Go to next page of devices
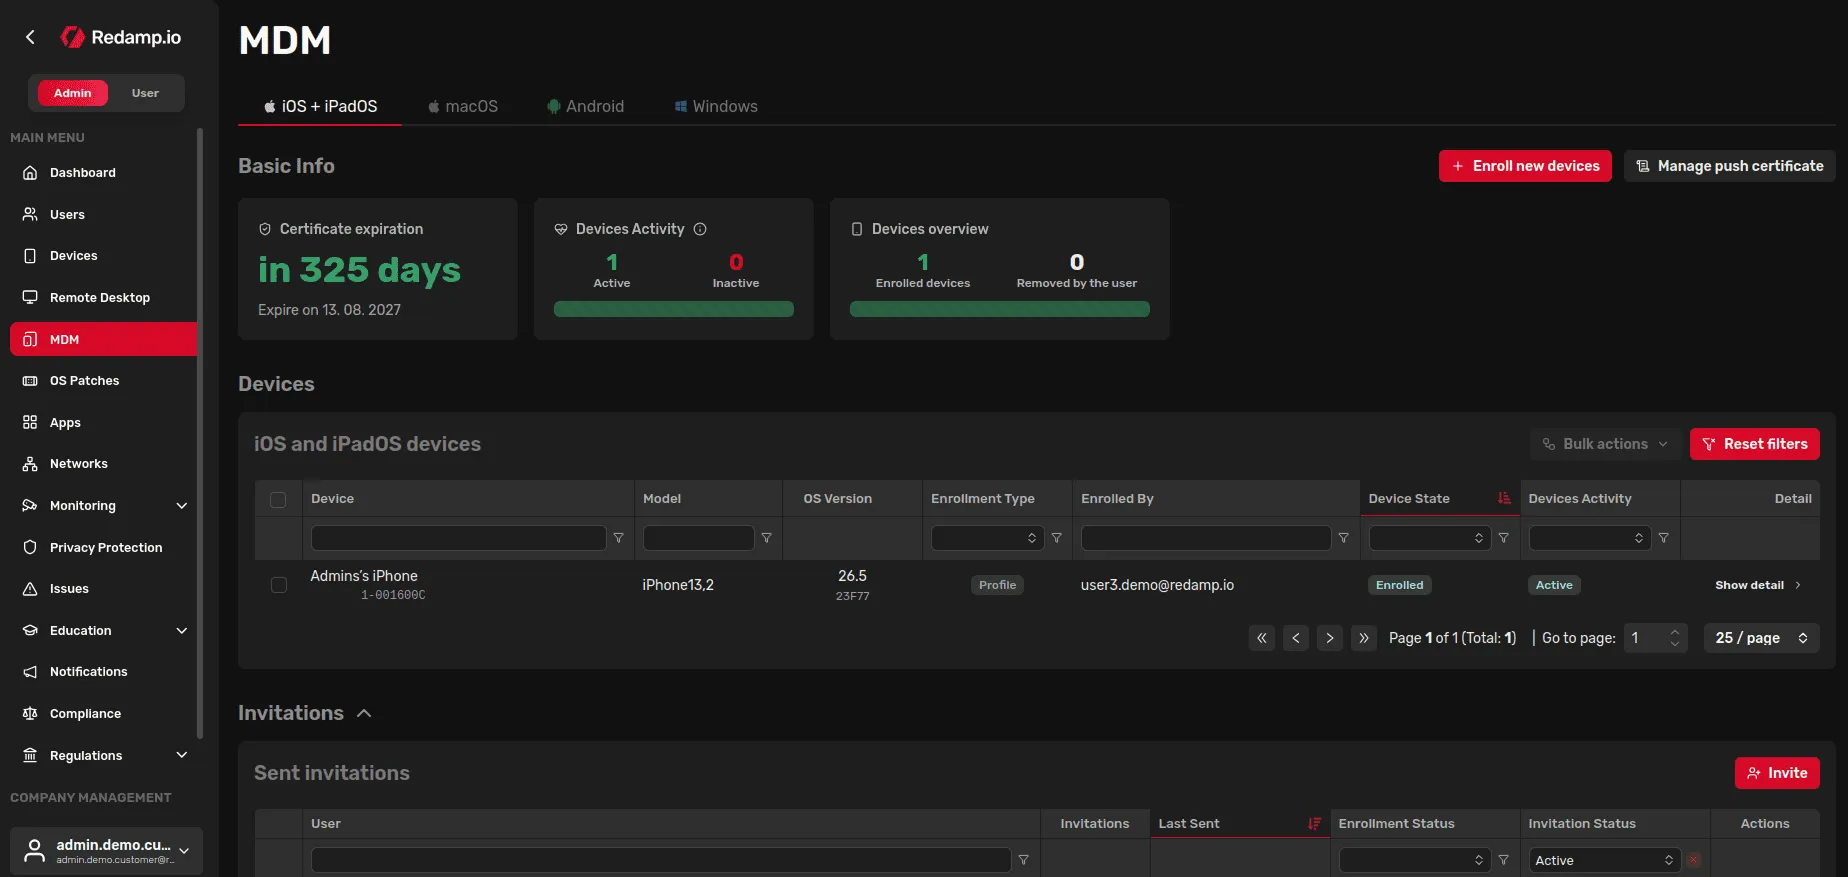Viewport: 1848px width, 877px height. 1330,638
